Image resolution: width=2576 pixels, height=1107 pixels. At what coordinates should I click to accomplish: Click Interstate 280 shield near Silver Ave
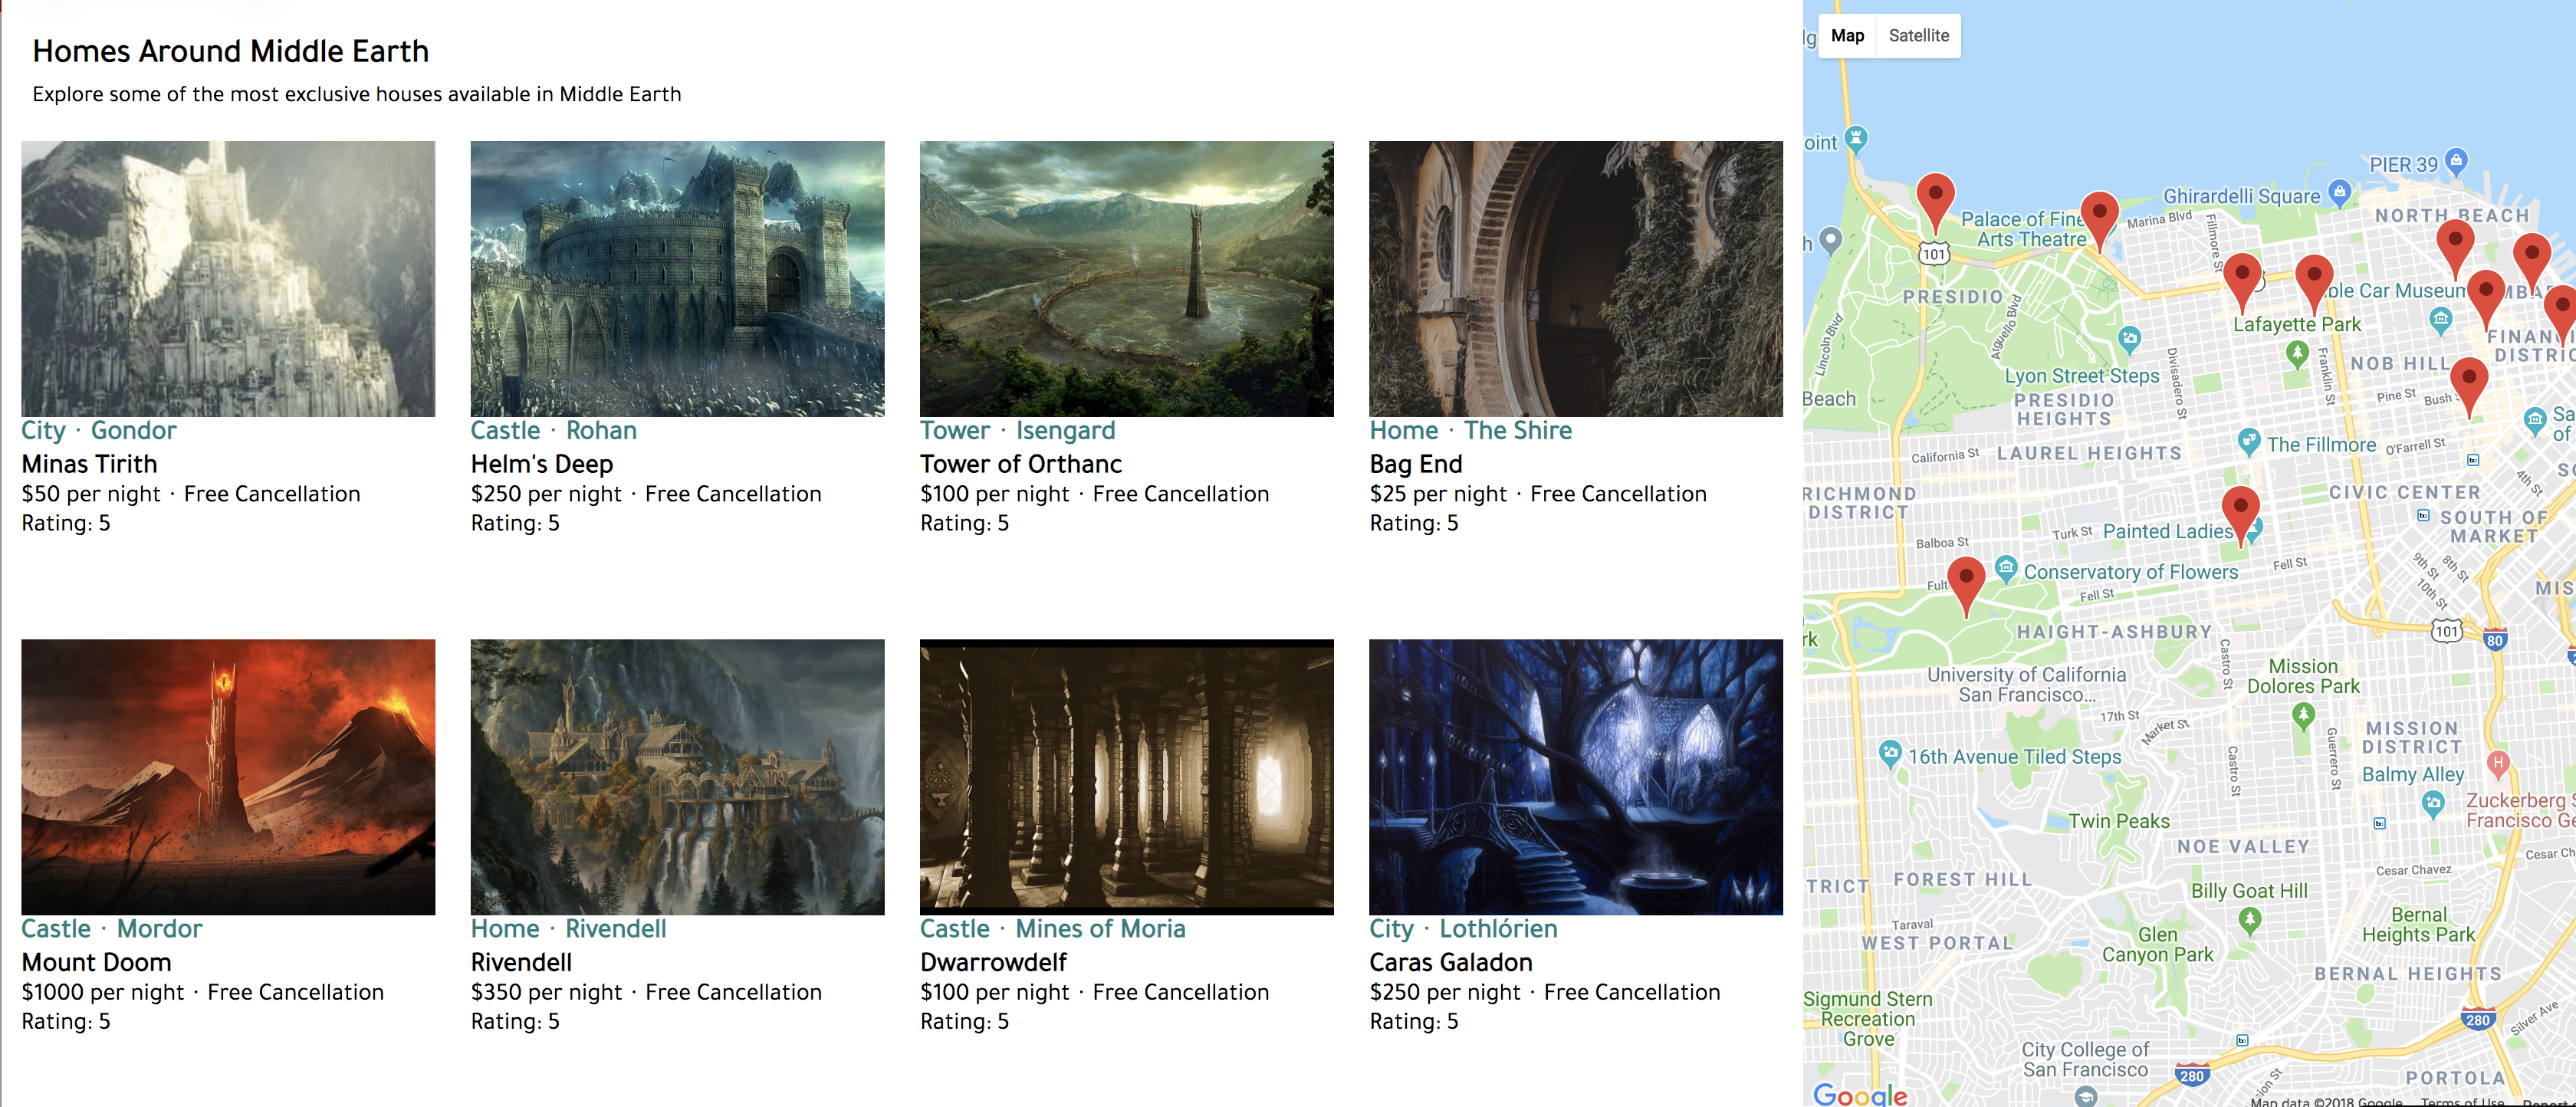tap(2477, 1020)
